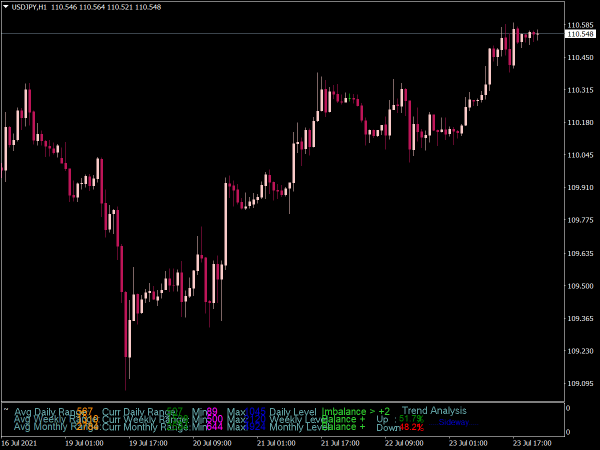This screenshot has width=600, height=450.
Task: Click the Down label in the indicator panel
Action: (388, 427)
